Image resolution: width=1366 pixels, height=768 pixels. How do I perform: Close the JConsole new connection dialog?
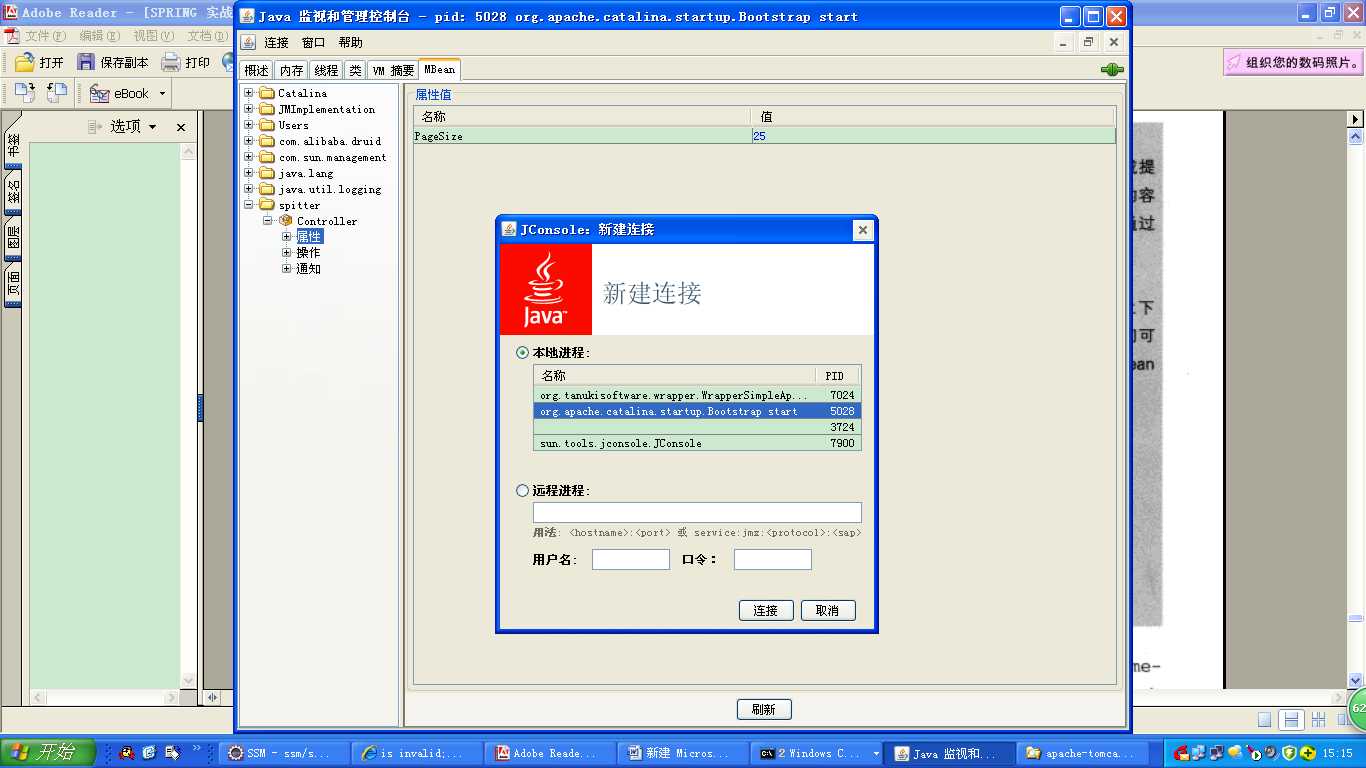[x=863, y=230]
